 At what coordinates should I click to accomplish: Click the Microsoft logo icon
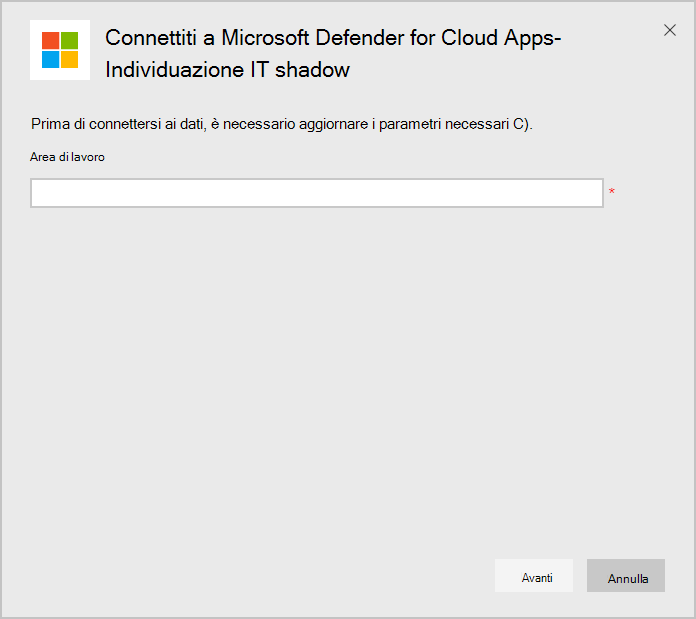60,50
